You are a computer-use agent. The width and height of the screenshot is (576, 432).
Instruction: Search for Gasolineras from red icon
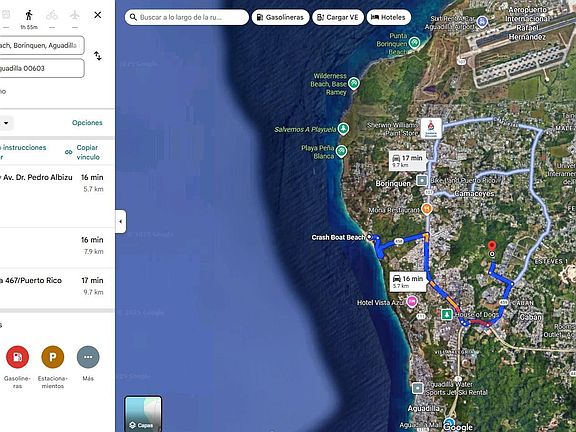(x=17, y=357)
